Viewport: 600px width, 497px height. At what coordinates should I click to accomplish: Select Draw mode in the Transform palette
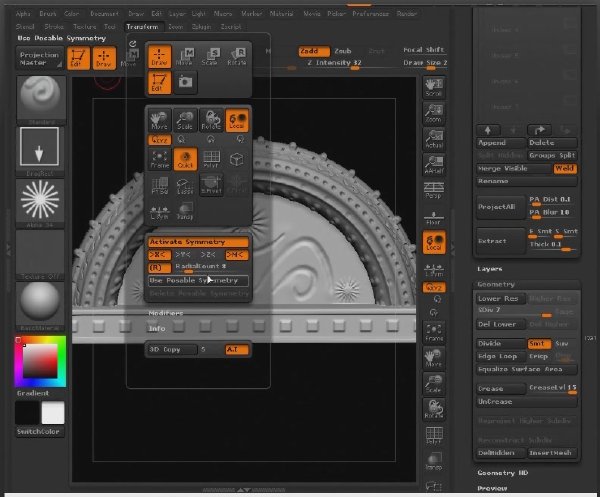pyautogui.click(x=159, y=57)
